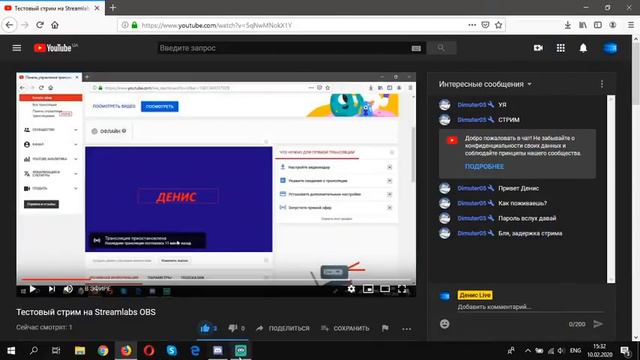Open Streamlabs OBS from taskbar
Screen dimensions: 640x360
241,351
